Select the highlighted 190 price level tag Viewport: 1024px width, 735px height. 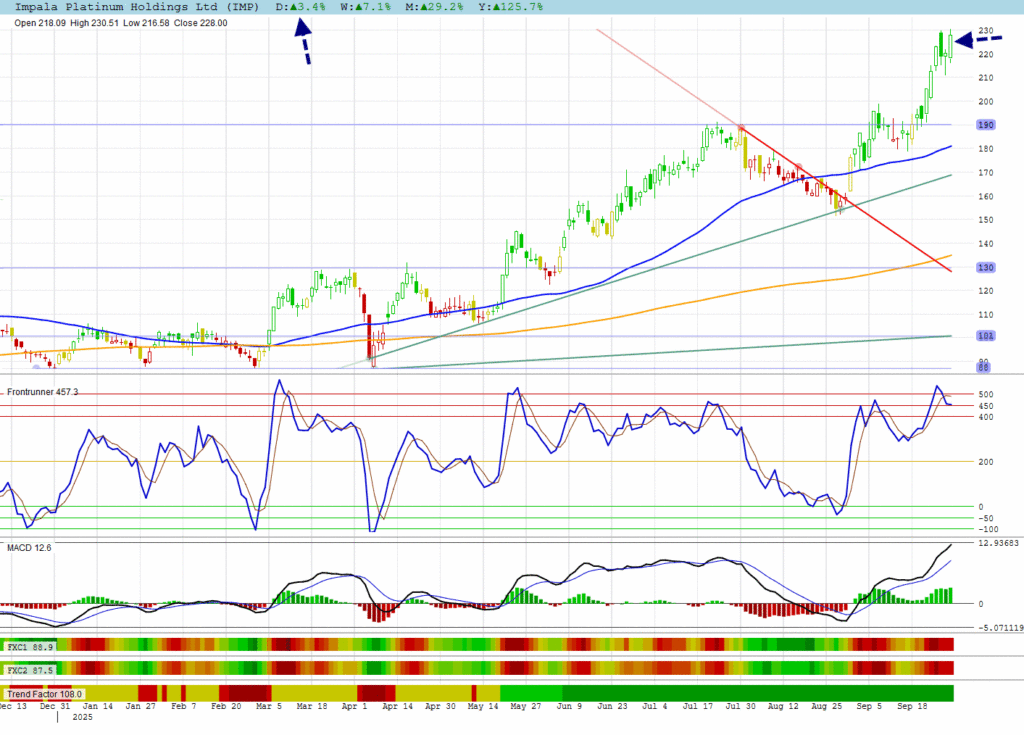point(986,125)
